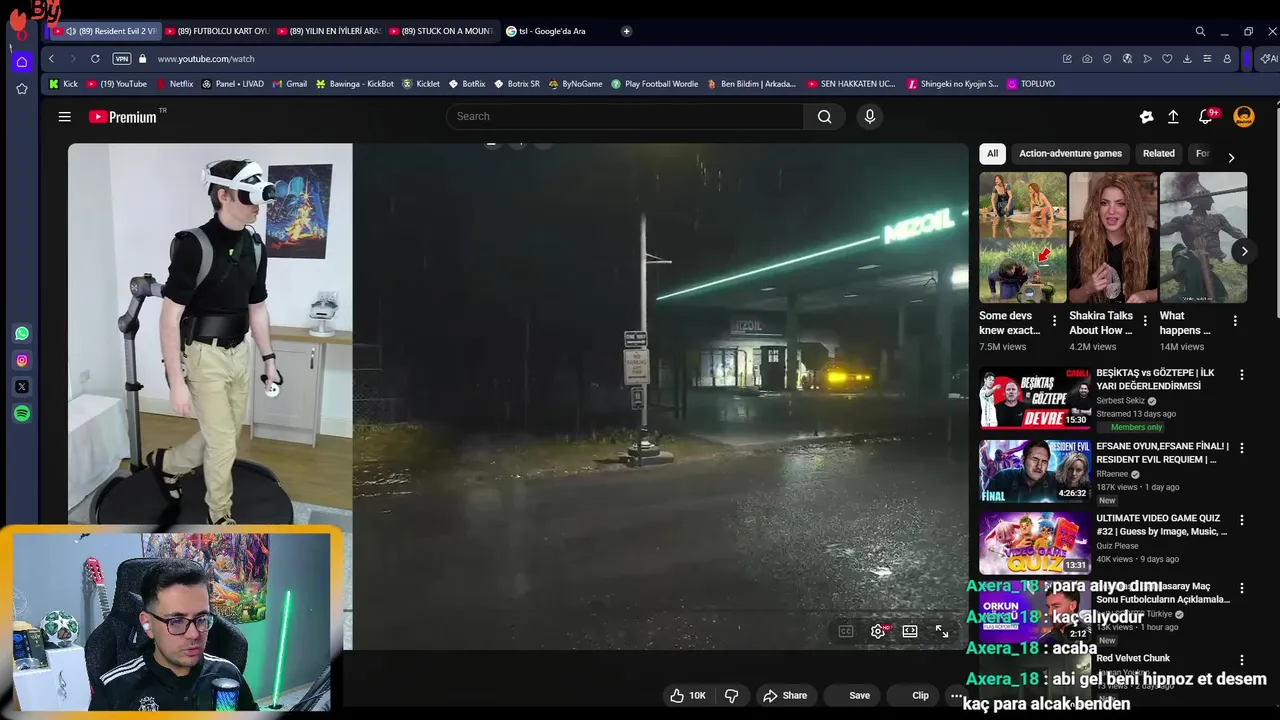
Task: Open the YouTube create upload icon
Action: 1173,117
